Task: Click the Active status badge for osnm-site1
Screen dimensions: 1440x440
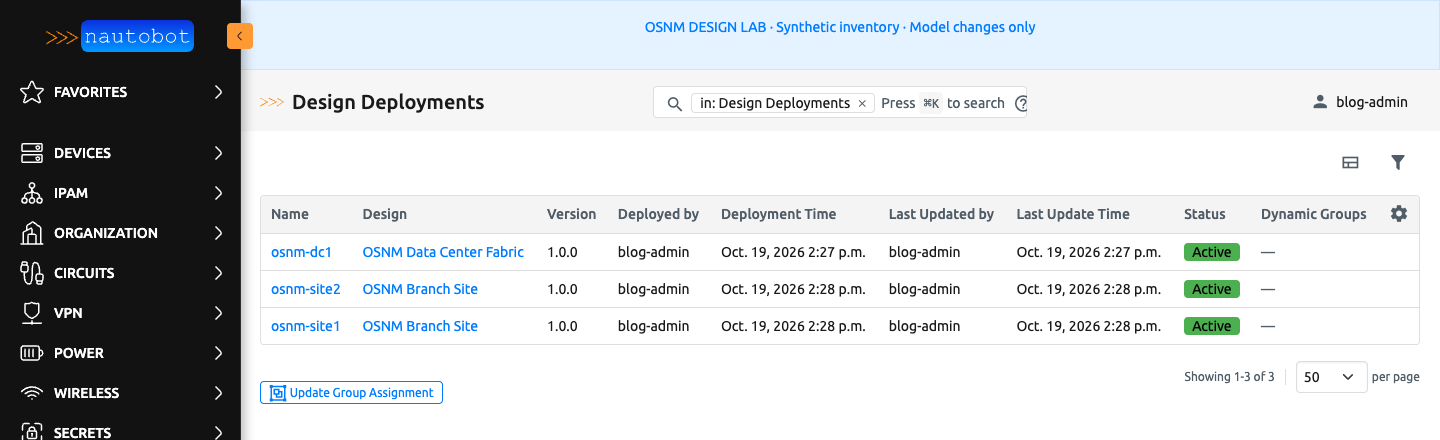Action: (1211, 326)
